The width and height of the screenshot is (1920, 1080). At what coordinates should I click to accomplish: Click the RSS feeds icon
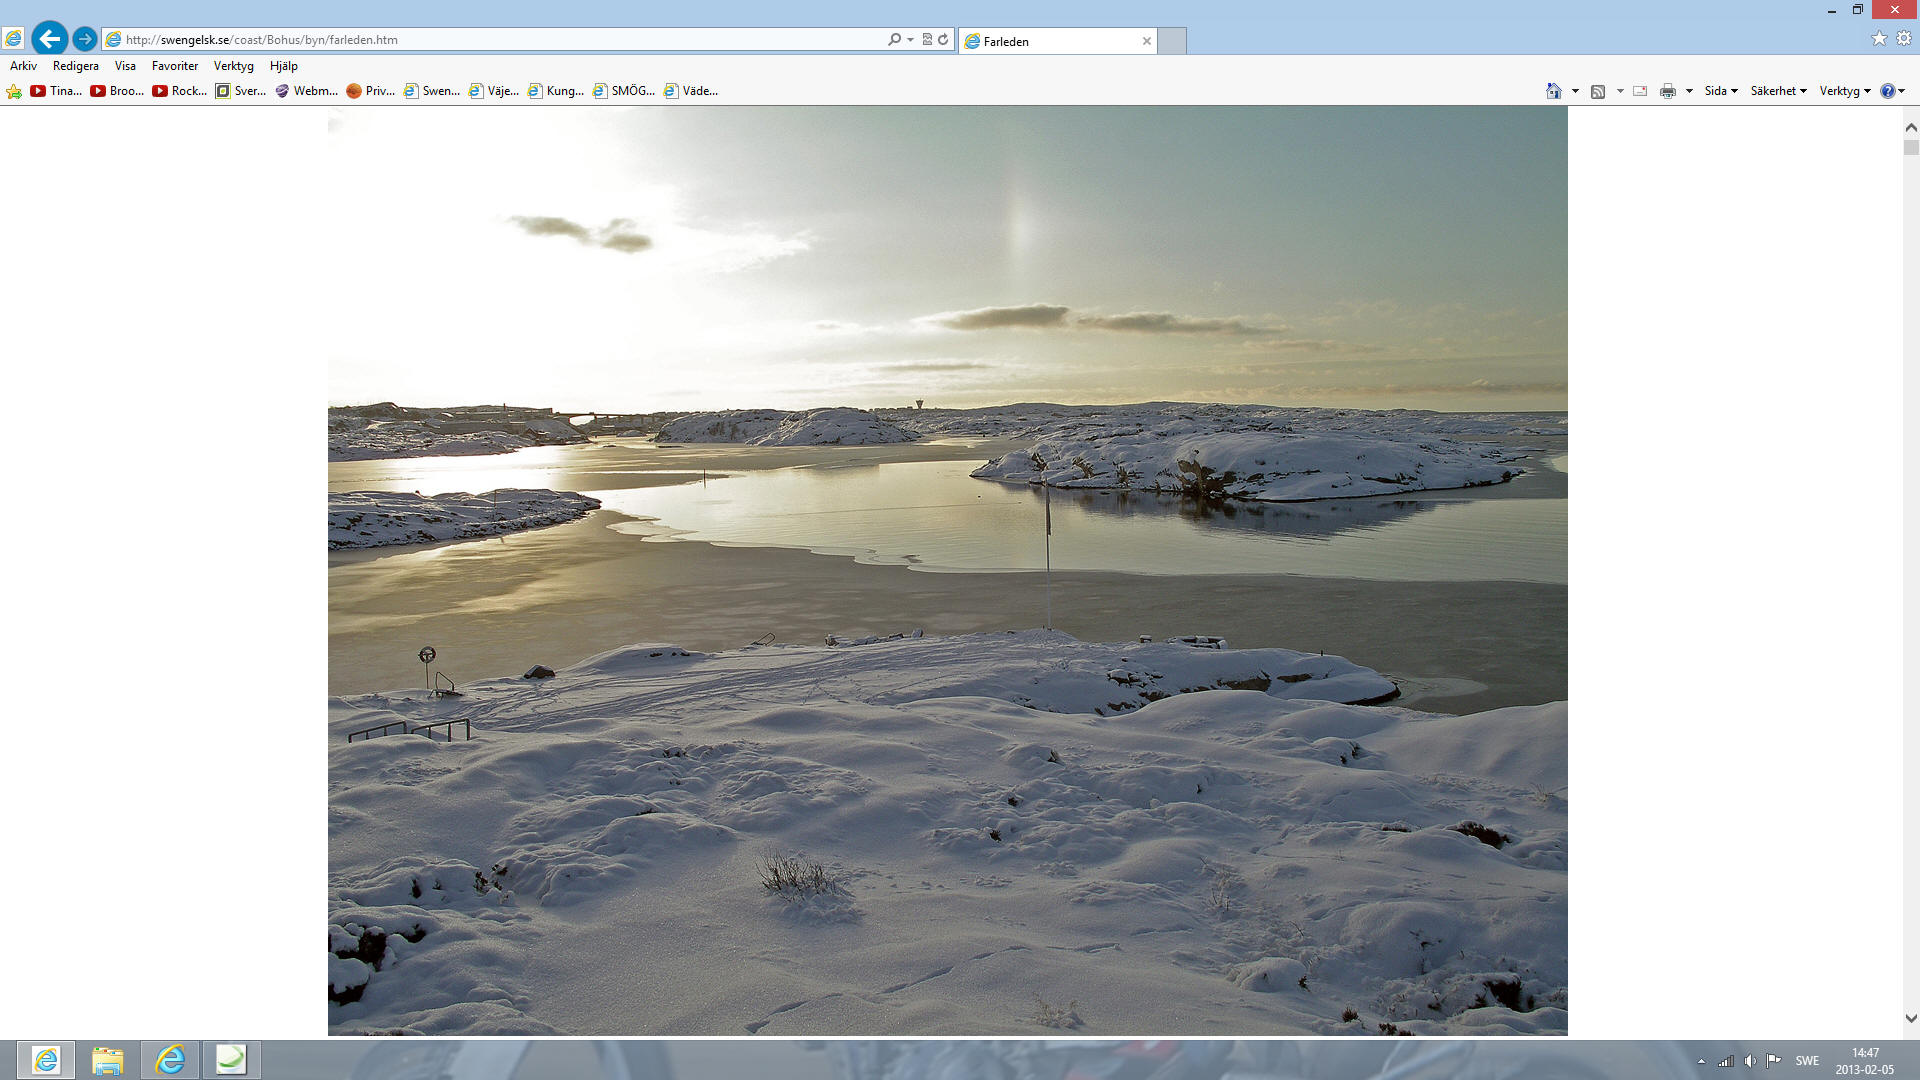(1598, 91)
